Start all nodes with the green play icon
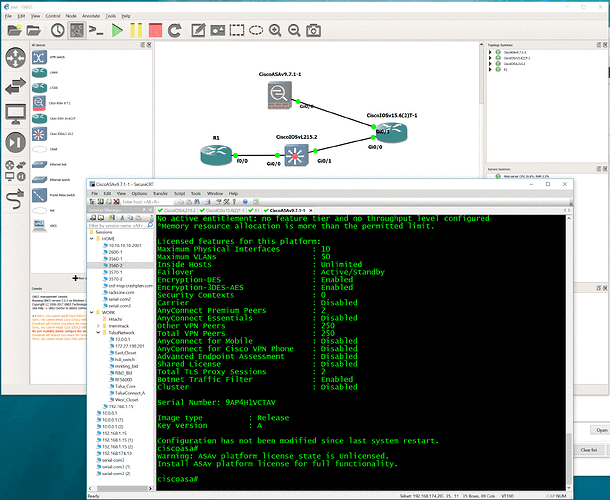 pyautogui.click(x=117, y=30)
